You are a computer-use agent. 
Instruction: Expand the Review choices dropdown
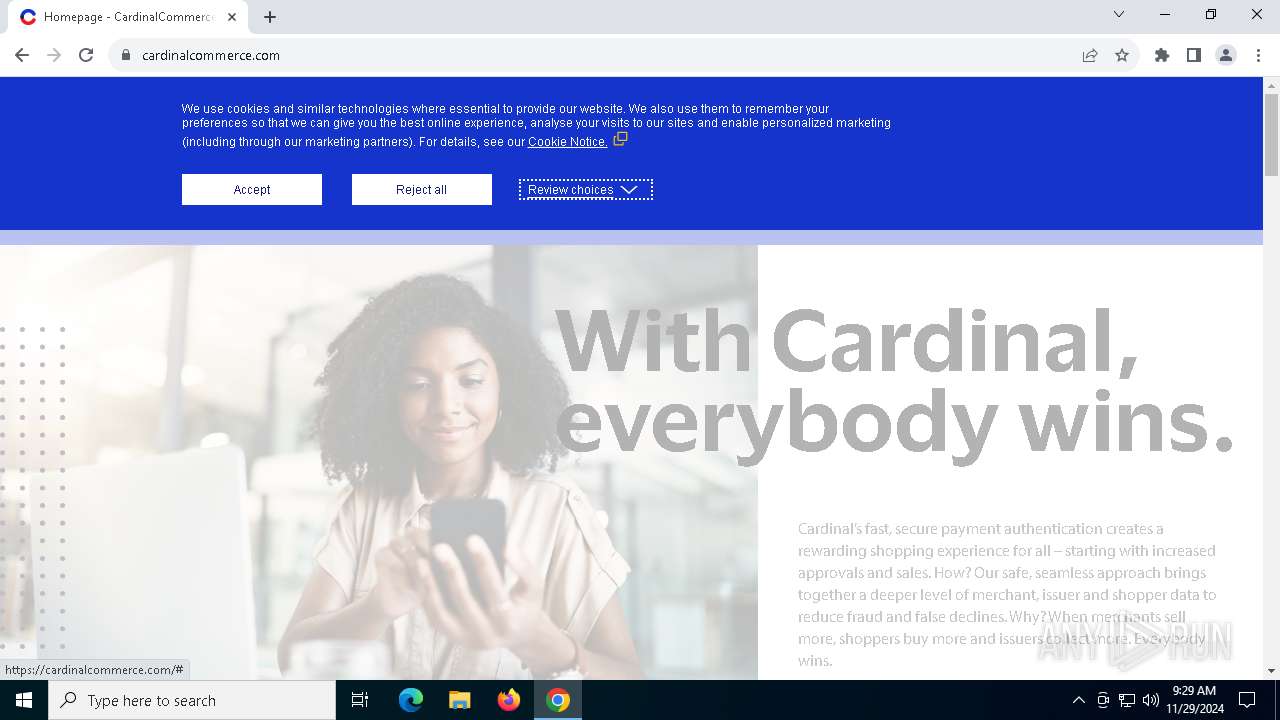[586, 189]
